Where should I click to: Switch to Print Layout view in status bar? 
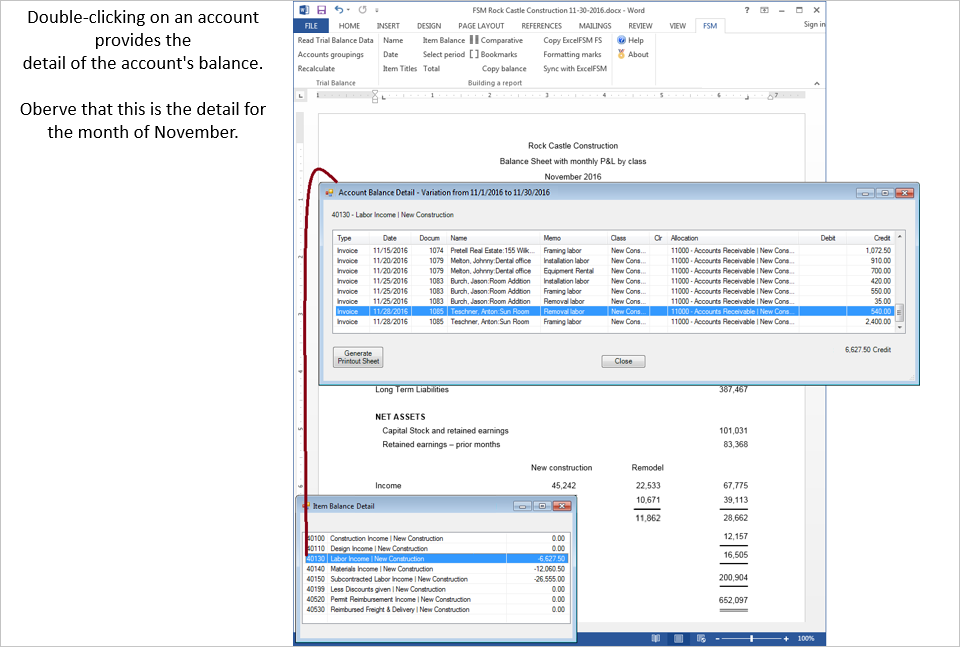tap(678, 638)
